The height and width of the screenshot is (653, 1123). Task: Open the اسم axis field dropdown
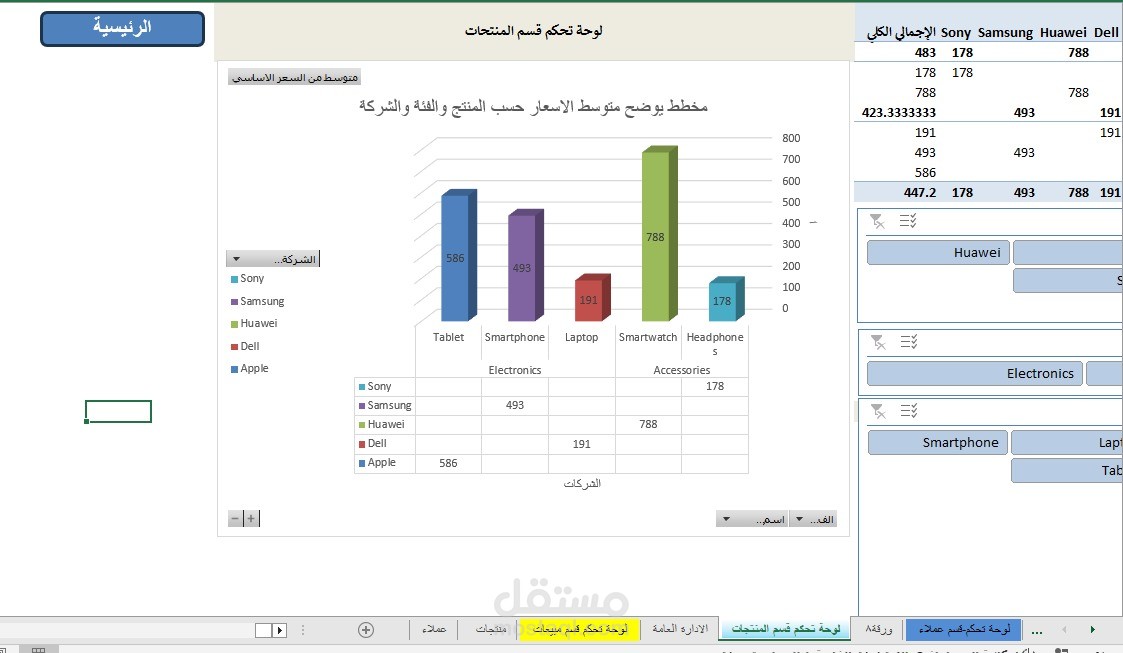(752, 519)
